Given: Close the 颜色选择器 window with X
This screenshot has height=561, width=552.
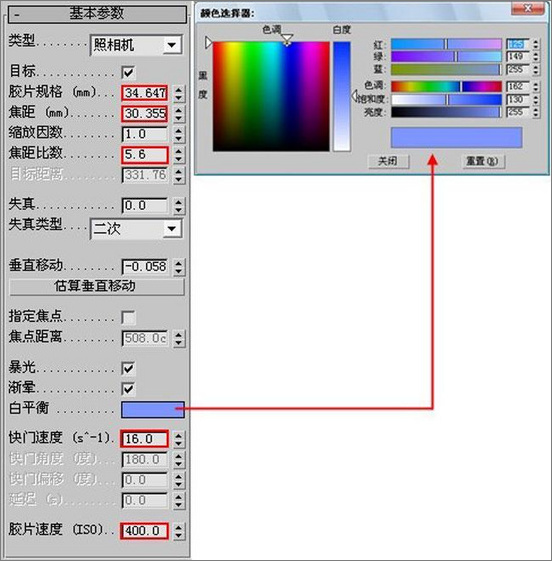Looking at the screenshot, I should (x=528, y=9).
